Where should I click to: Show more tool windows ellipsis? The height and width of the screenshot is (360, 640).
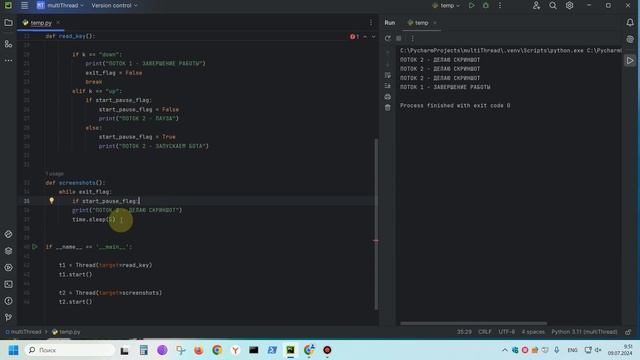[8, 60]
